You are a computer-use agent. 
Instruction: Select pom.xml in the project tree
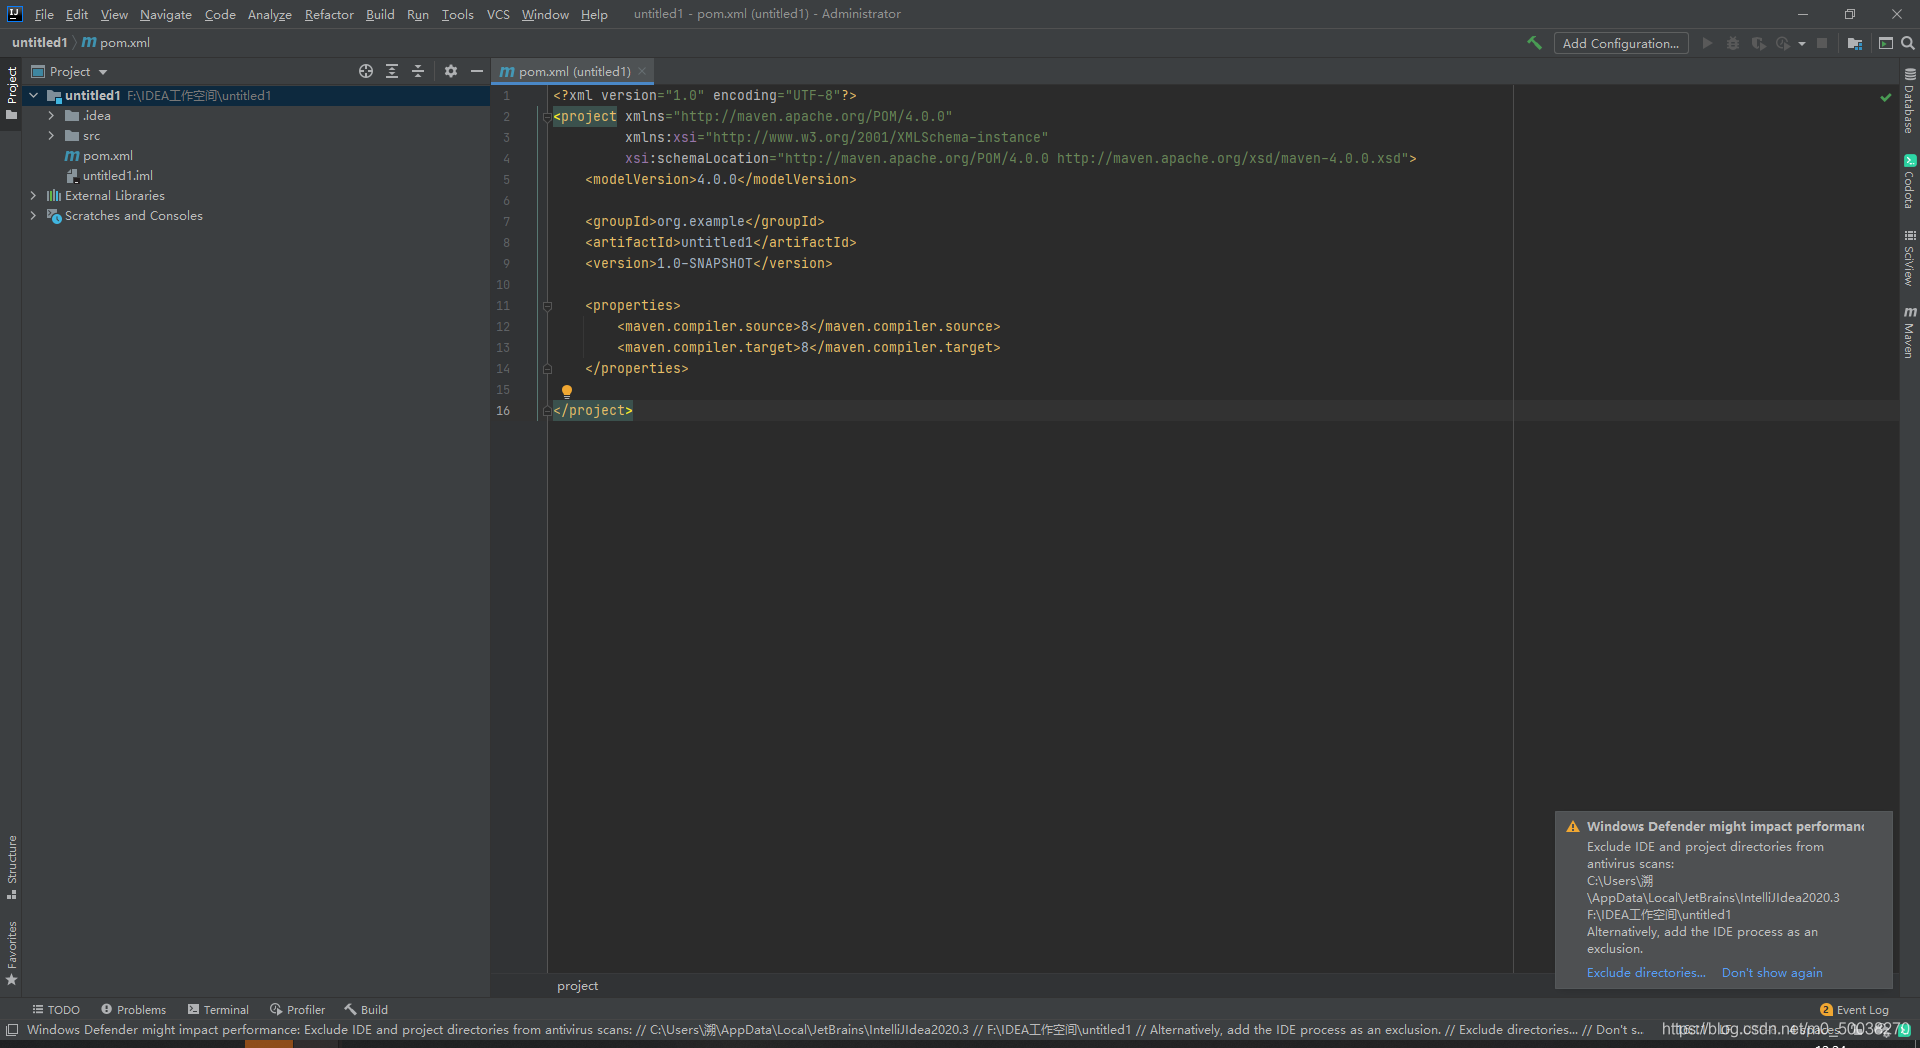pos(107,156)
